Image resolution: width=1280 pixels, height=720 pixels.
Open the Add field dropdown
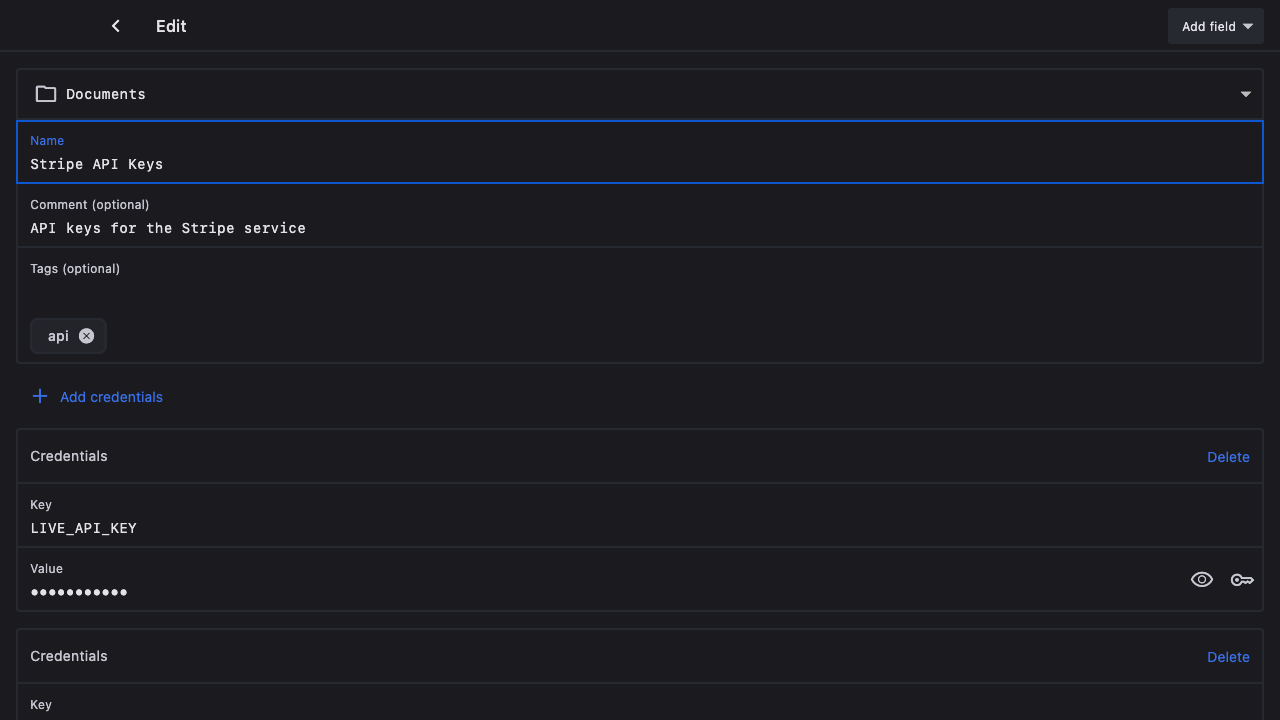coord(1215,26)
